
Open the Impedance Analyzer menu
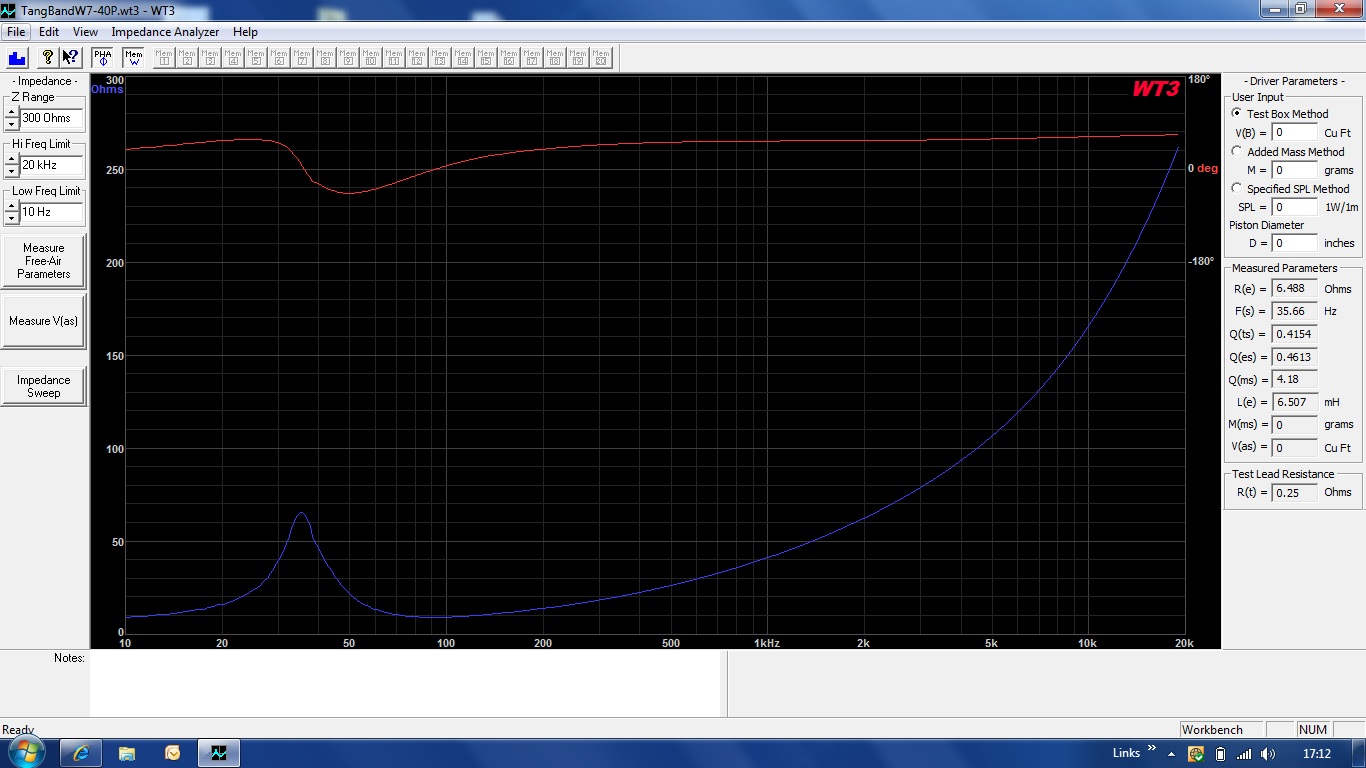pyautogui.click(x=165, y=32)
